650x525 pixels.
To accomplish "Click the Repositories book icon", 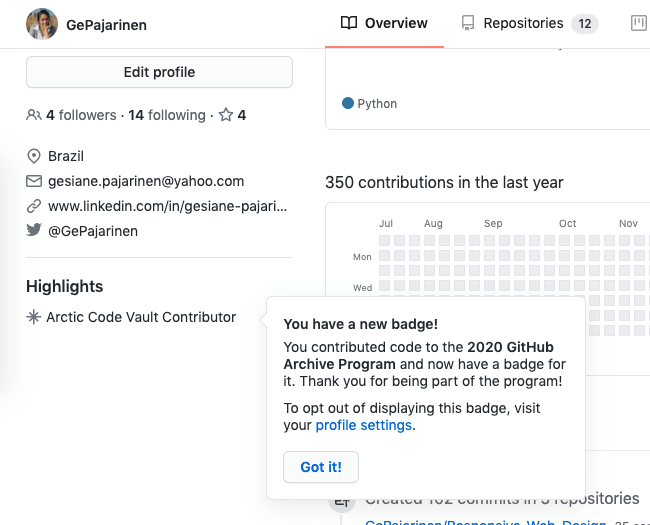I will coord(468,23).
